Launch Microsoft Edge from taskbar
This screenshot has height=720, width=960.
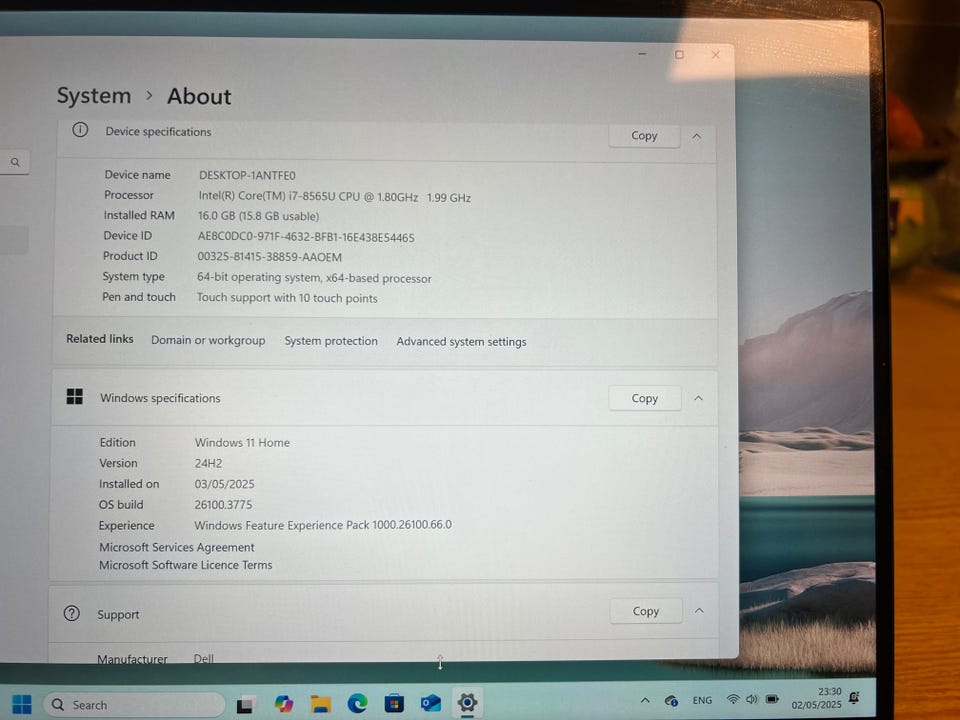coord(358,703)
